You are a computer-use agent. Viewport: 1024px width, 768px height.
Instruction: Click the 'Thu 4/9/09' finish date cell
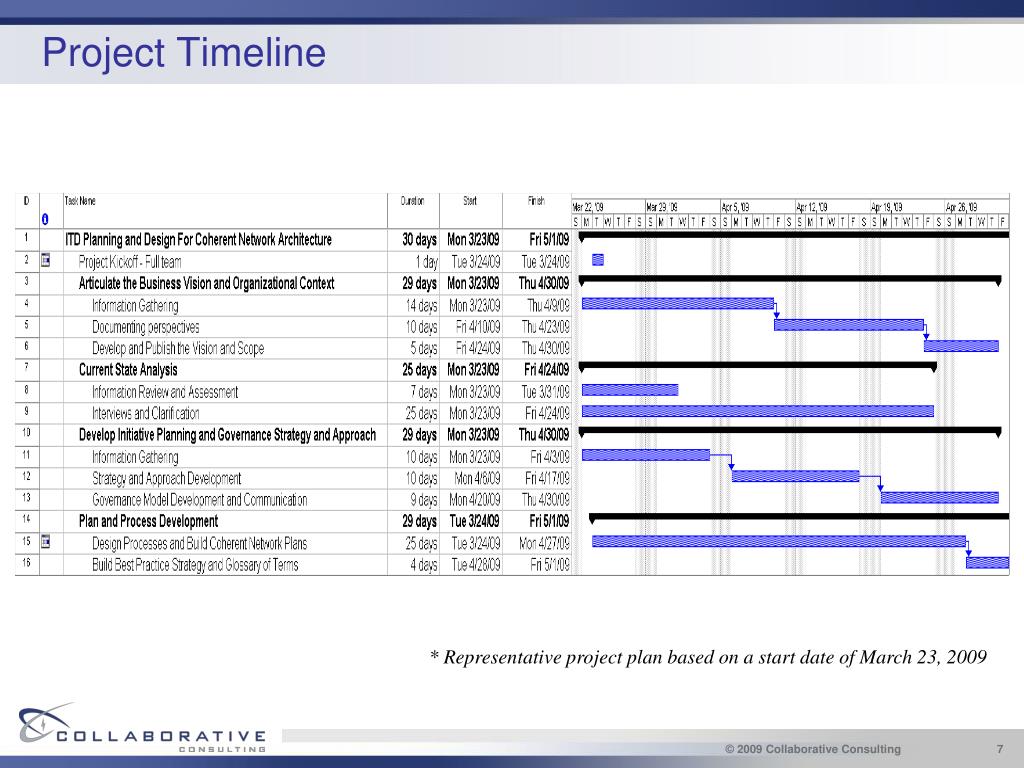(549, 306)
